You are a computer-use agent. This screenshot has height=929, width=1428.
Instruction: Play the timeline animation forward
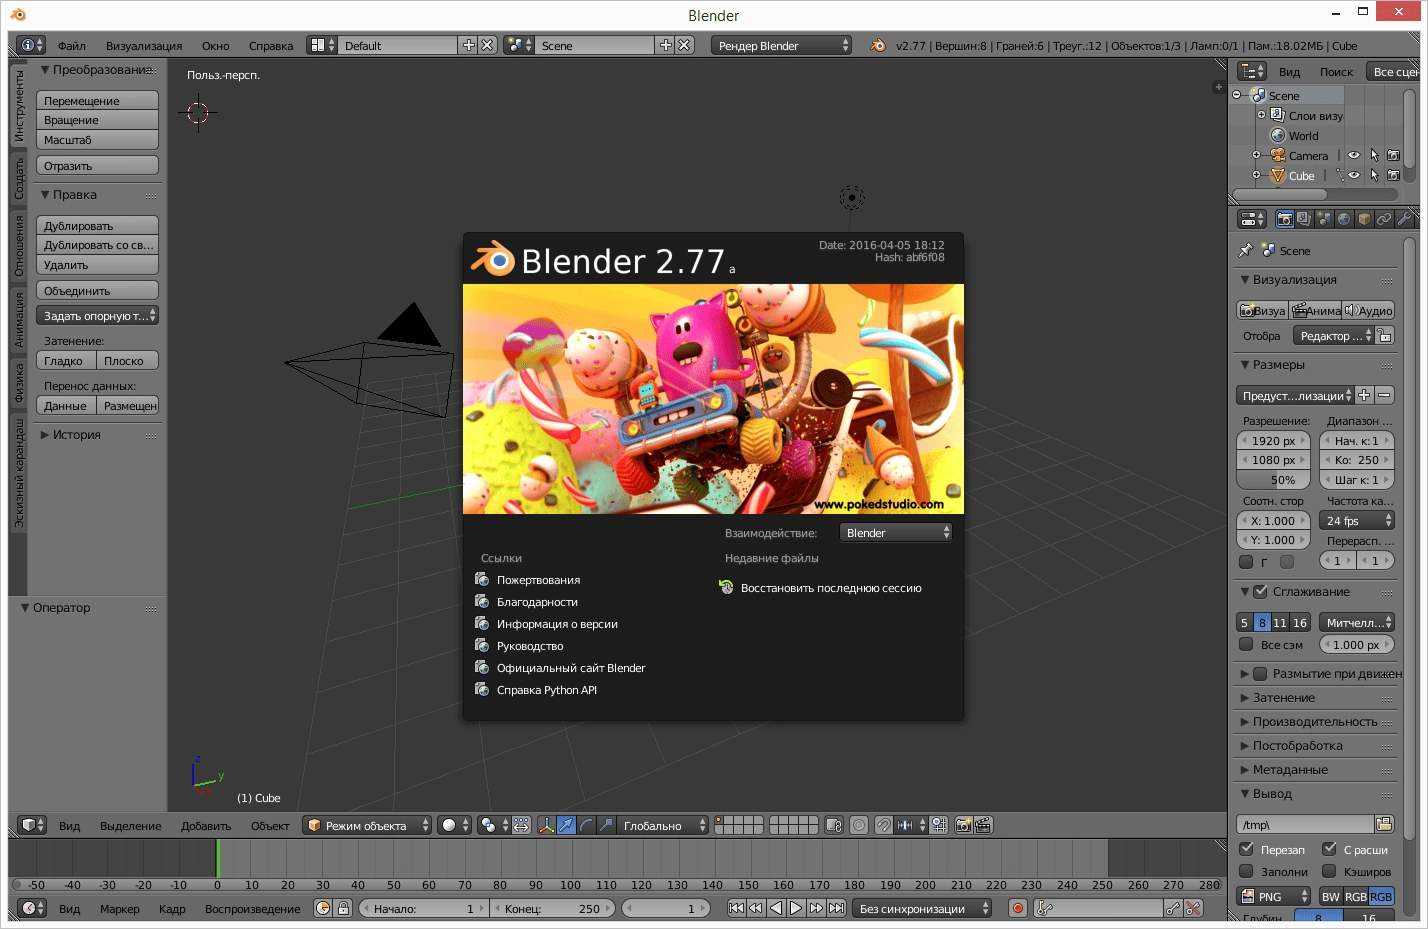[796, 908]
